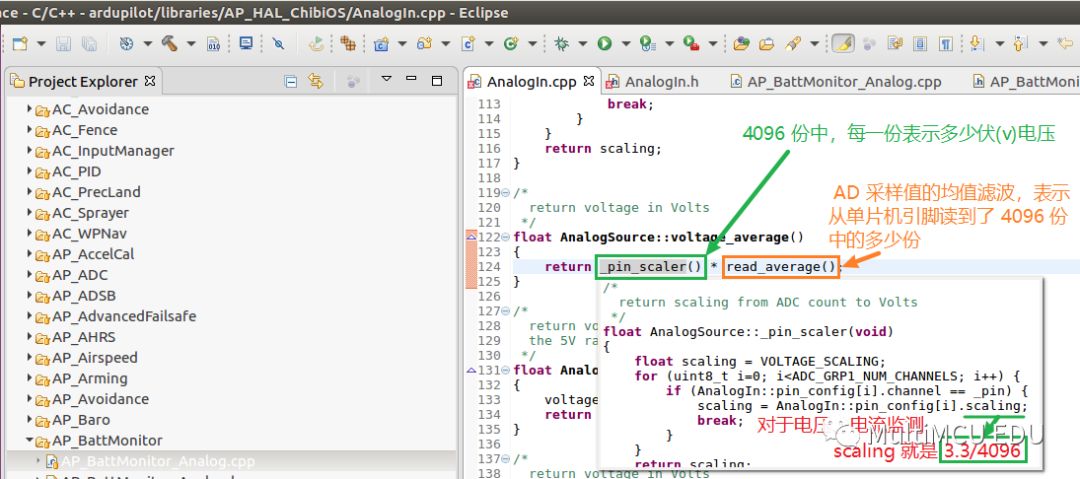This screenshot has height=479, width=1080.
Task: Click the Save All icon
Action: click(x=89, y=43)
